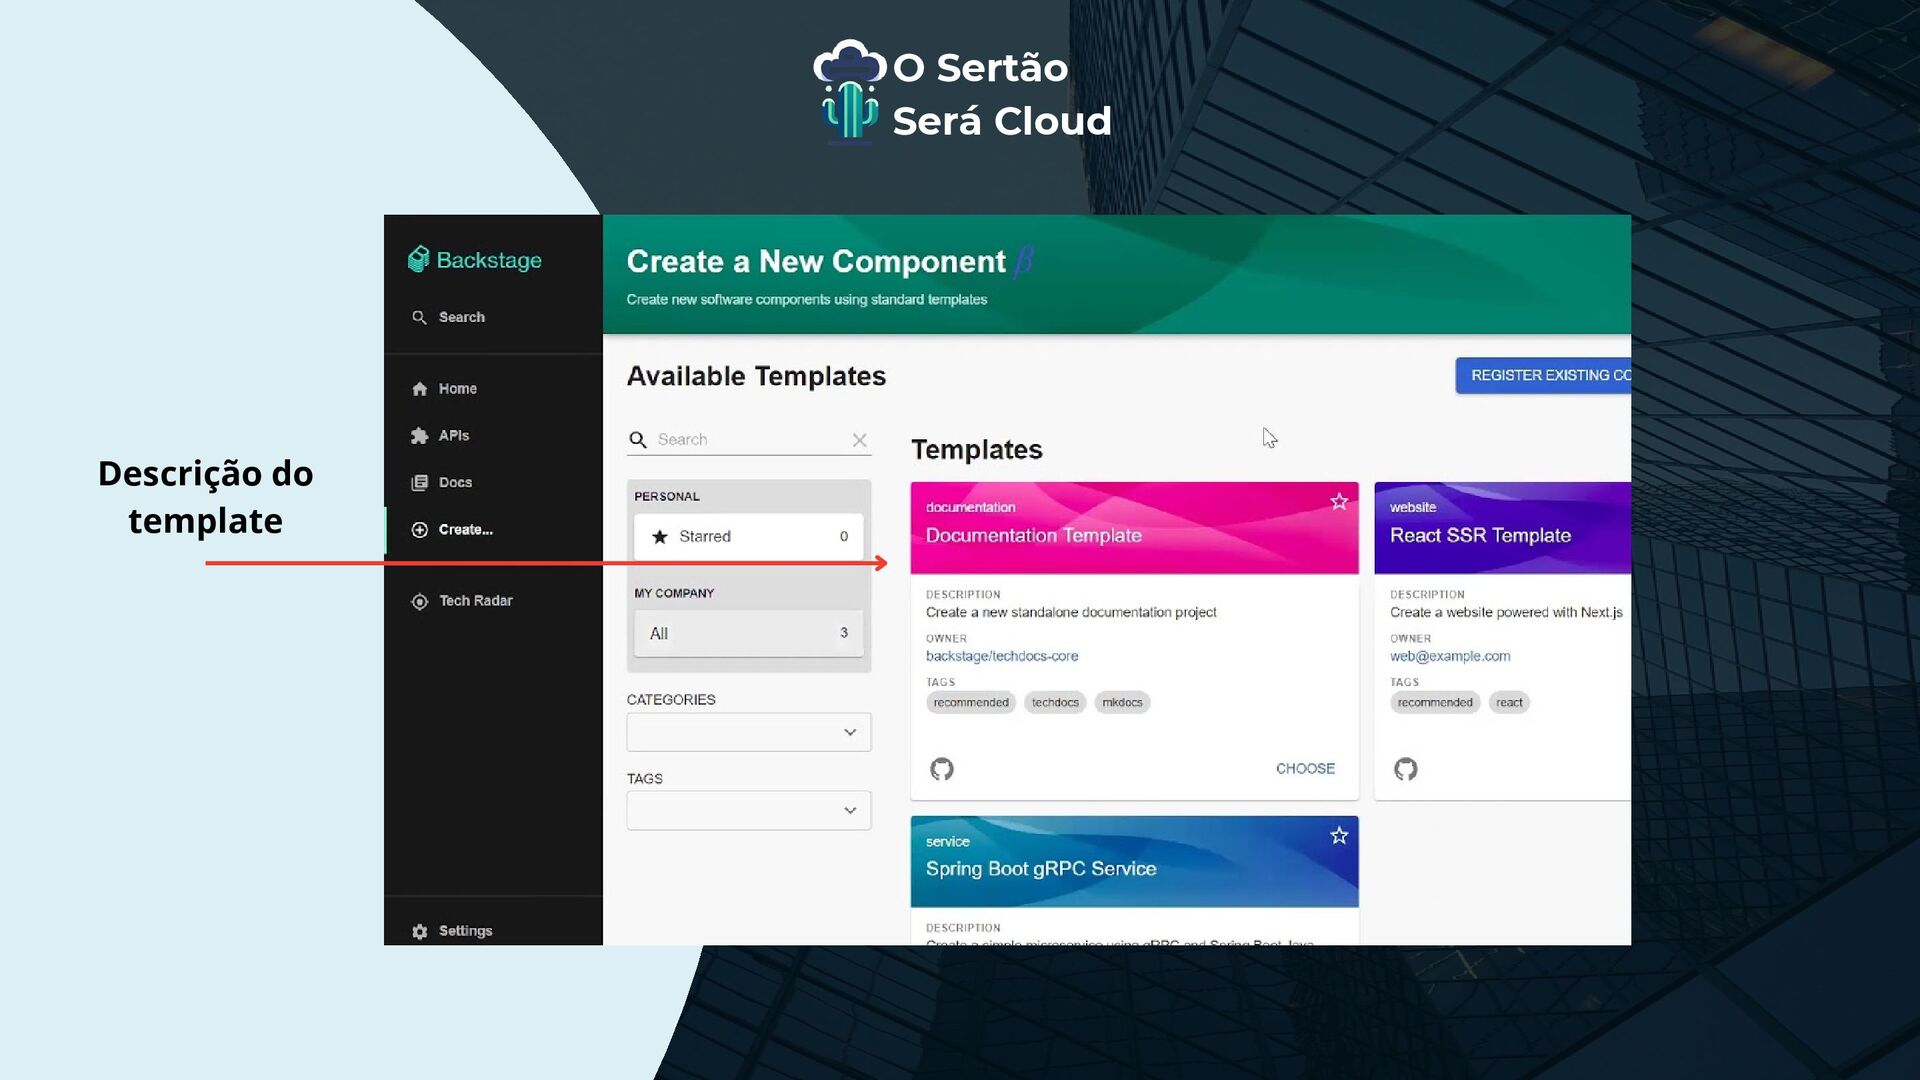Select the All filter under My Company
The image size is (1920, 1080).
tap(748, 634)
